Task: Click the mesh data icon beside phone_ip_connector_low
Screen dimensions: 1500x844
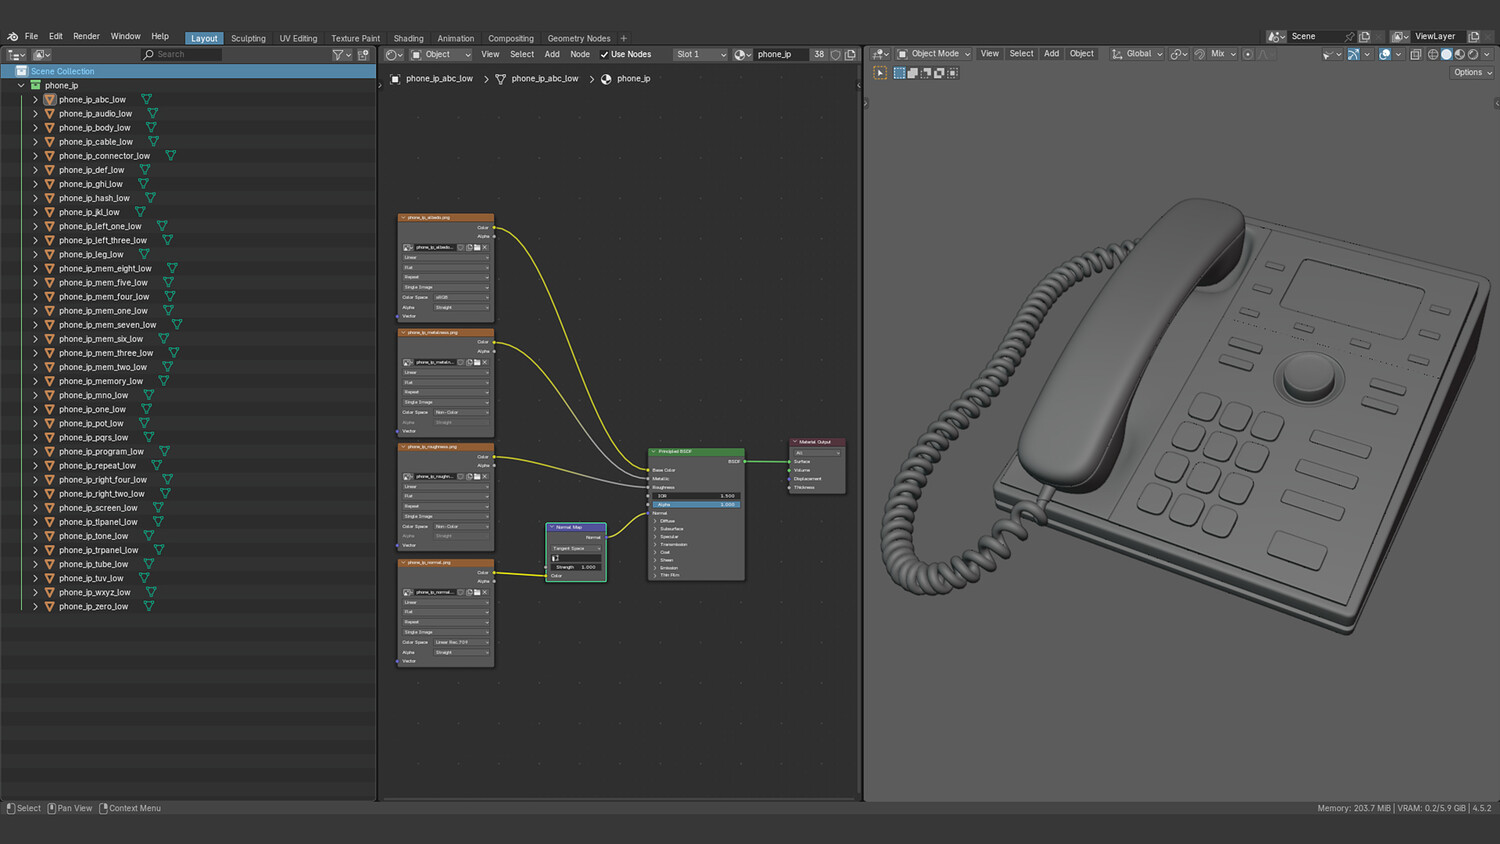Action: click(170, 156)
